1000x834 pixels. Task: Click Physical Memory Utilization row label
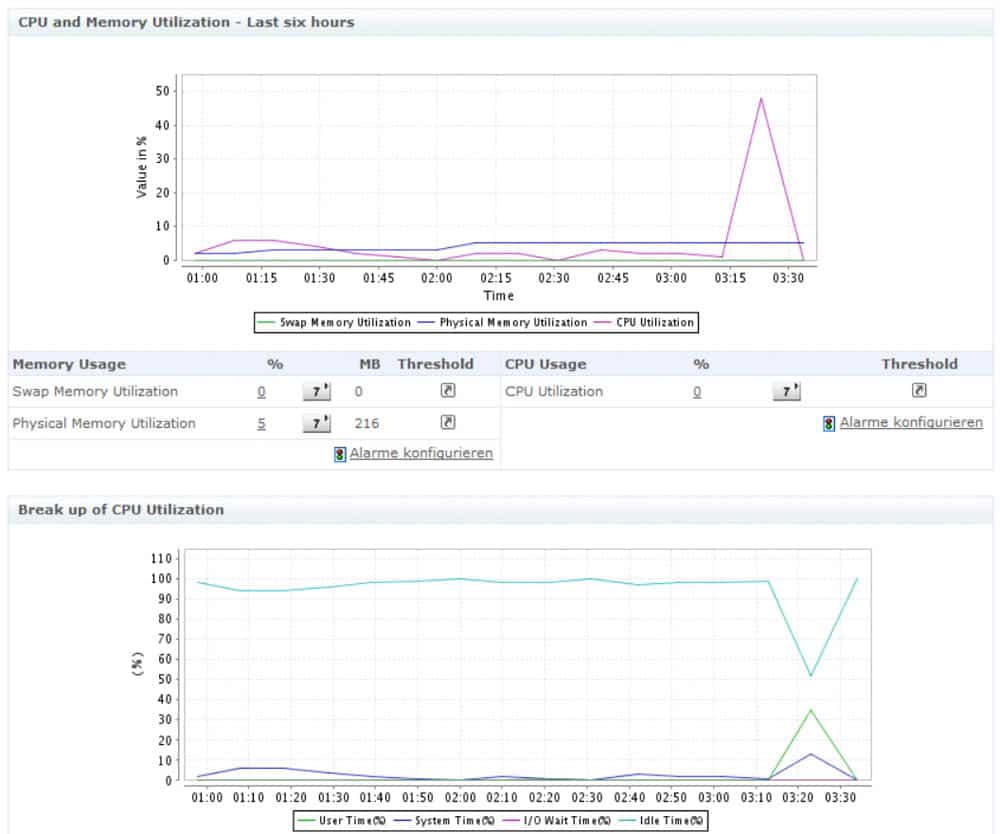[x=104, y=423]
